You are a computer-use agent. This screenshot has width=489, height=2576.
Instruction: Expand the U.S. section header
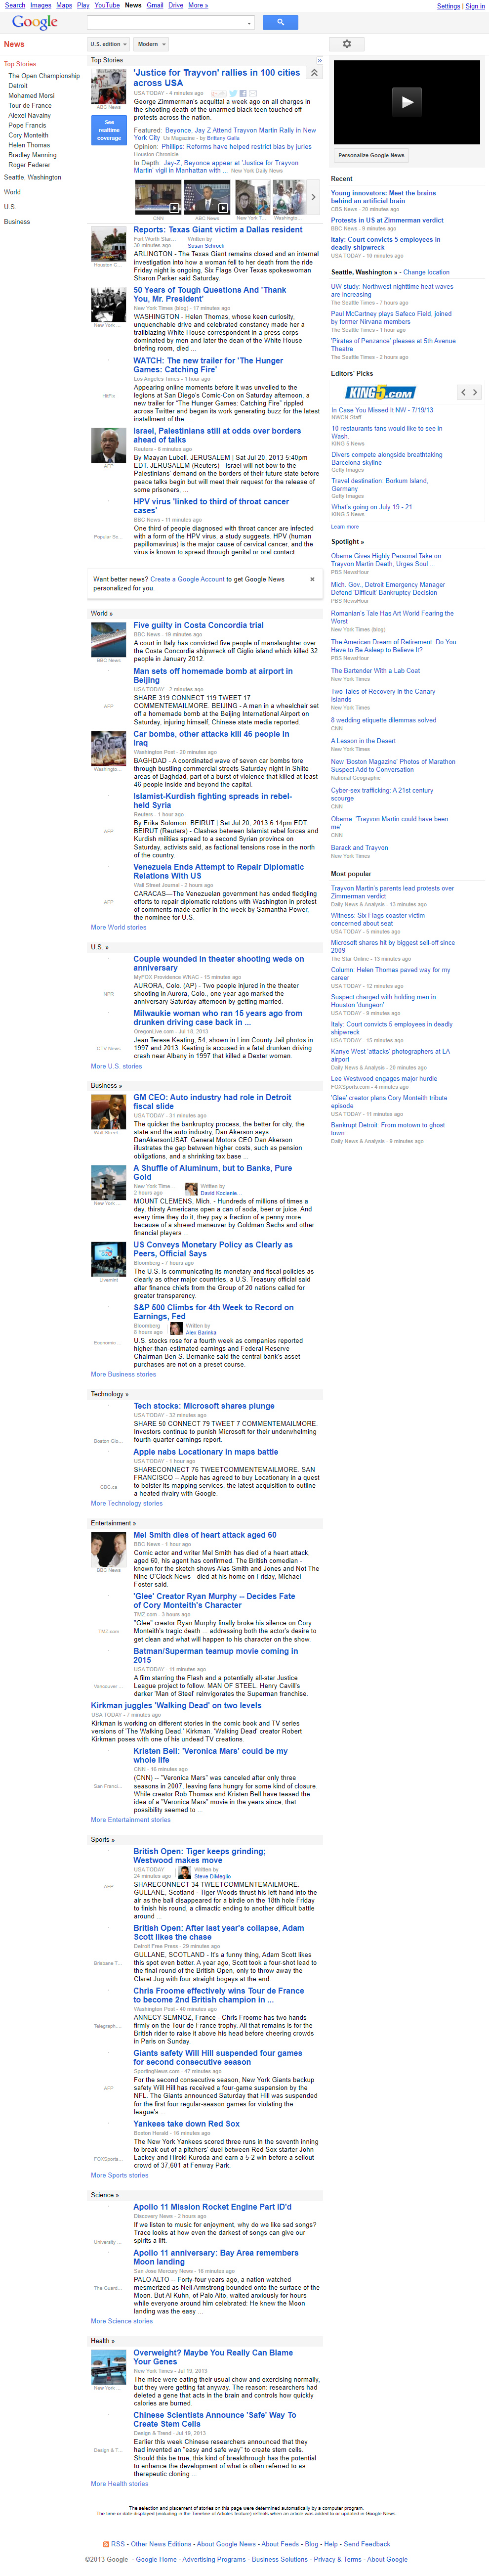[x=99, y=946]
